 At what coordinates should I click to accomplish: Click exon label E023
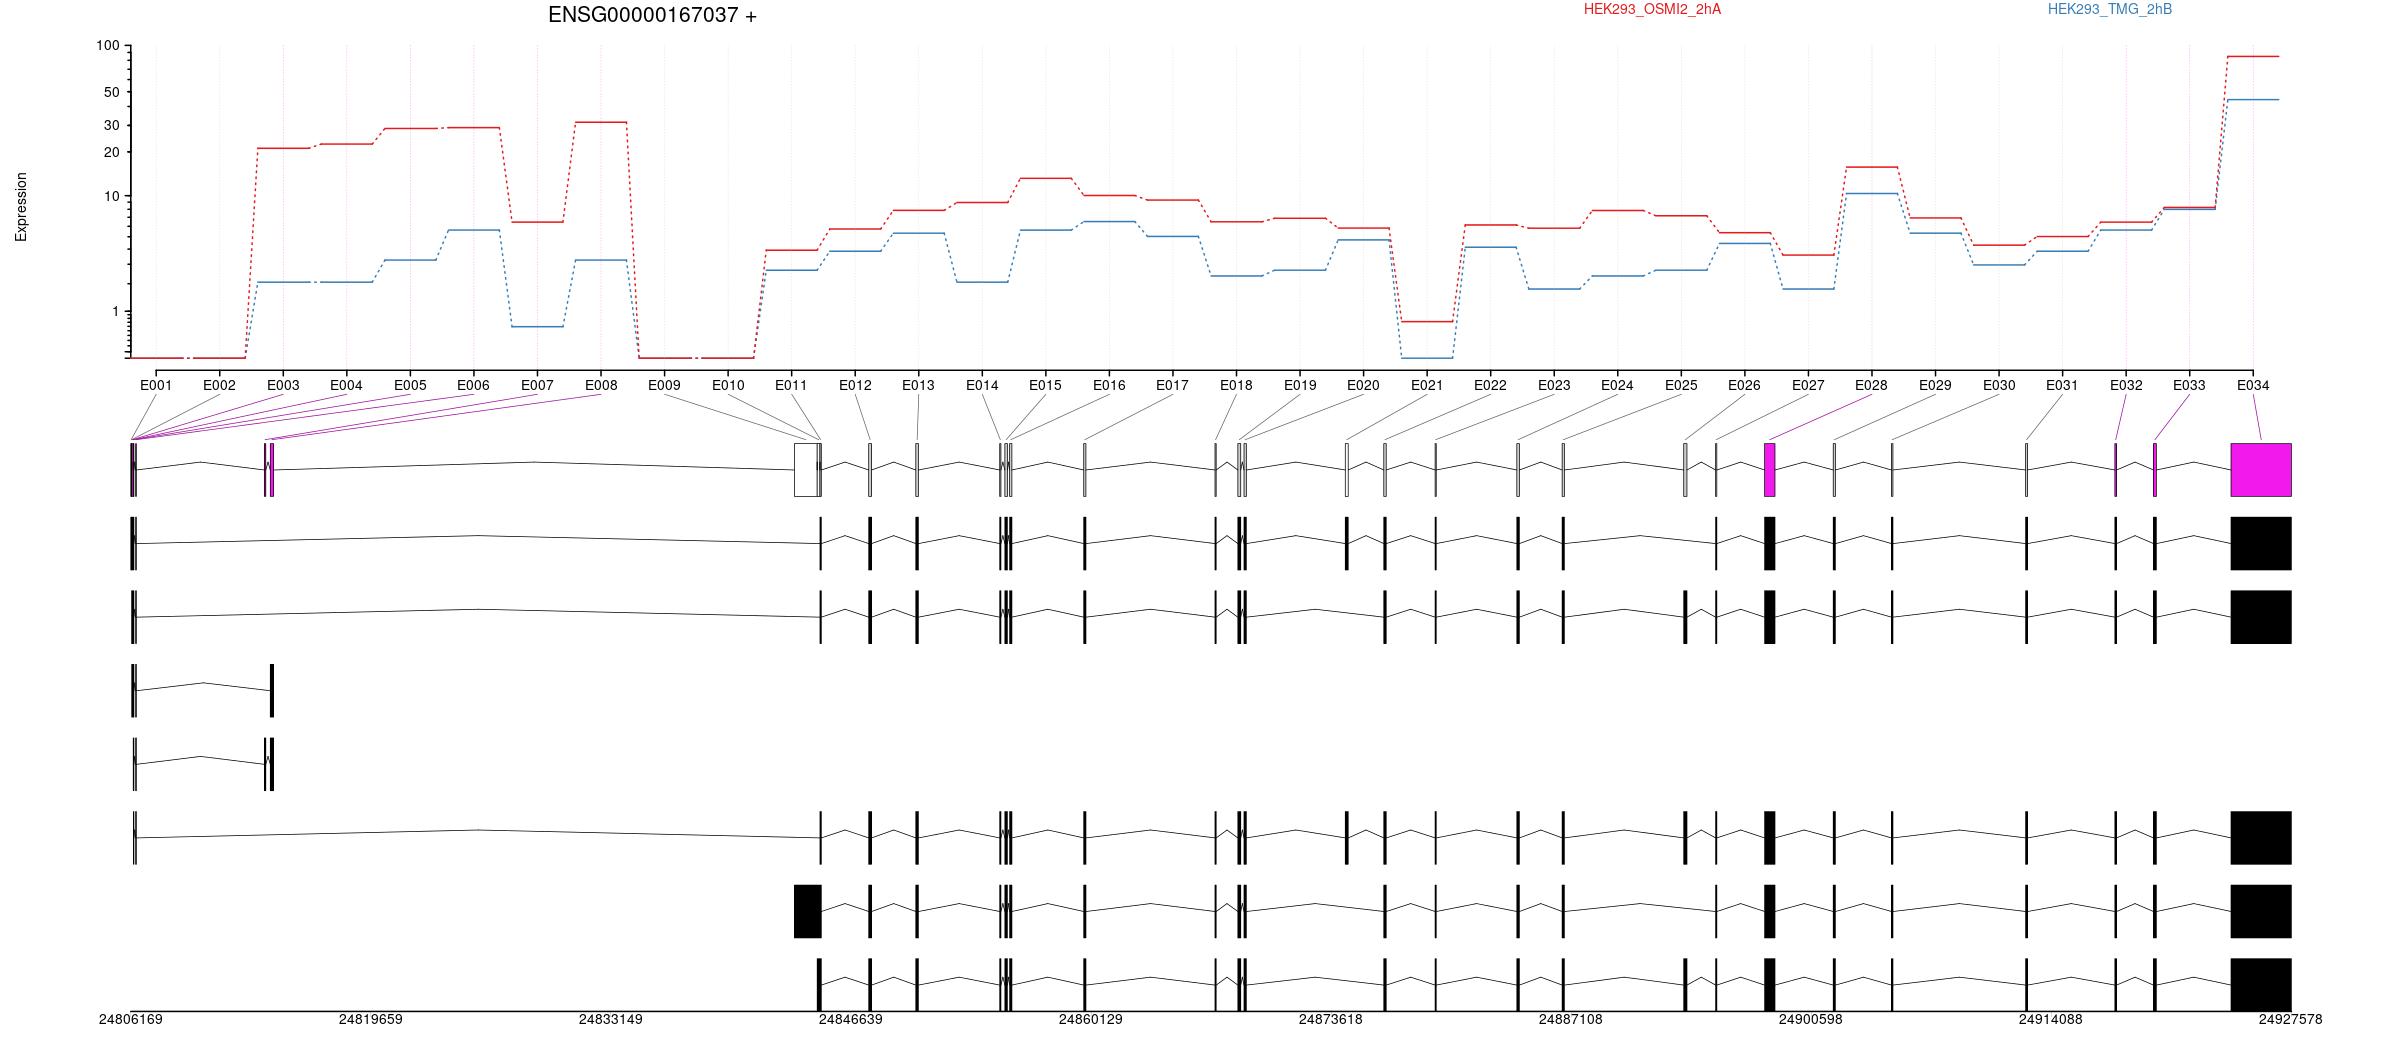coord(1554,385)
